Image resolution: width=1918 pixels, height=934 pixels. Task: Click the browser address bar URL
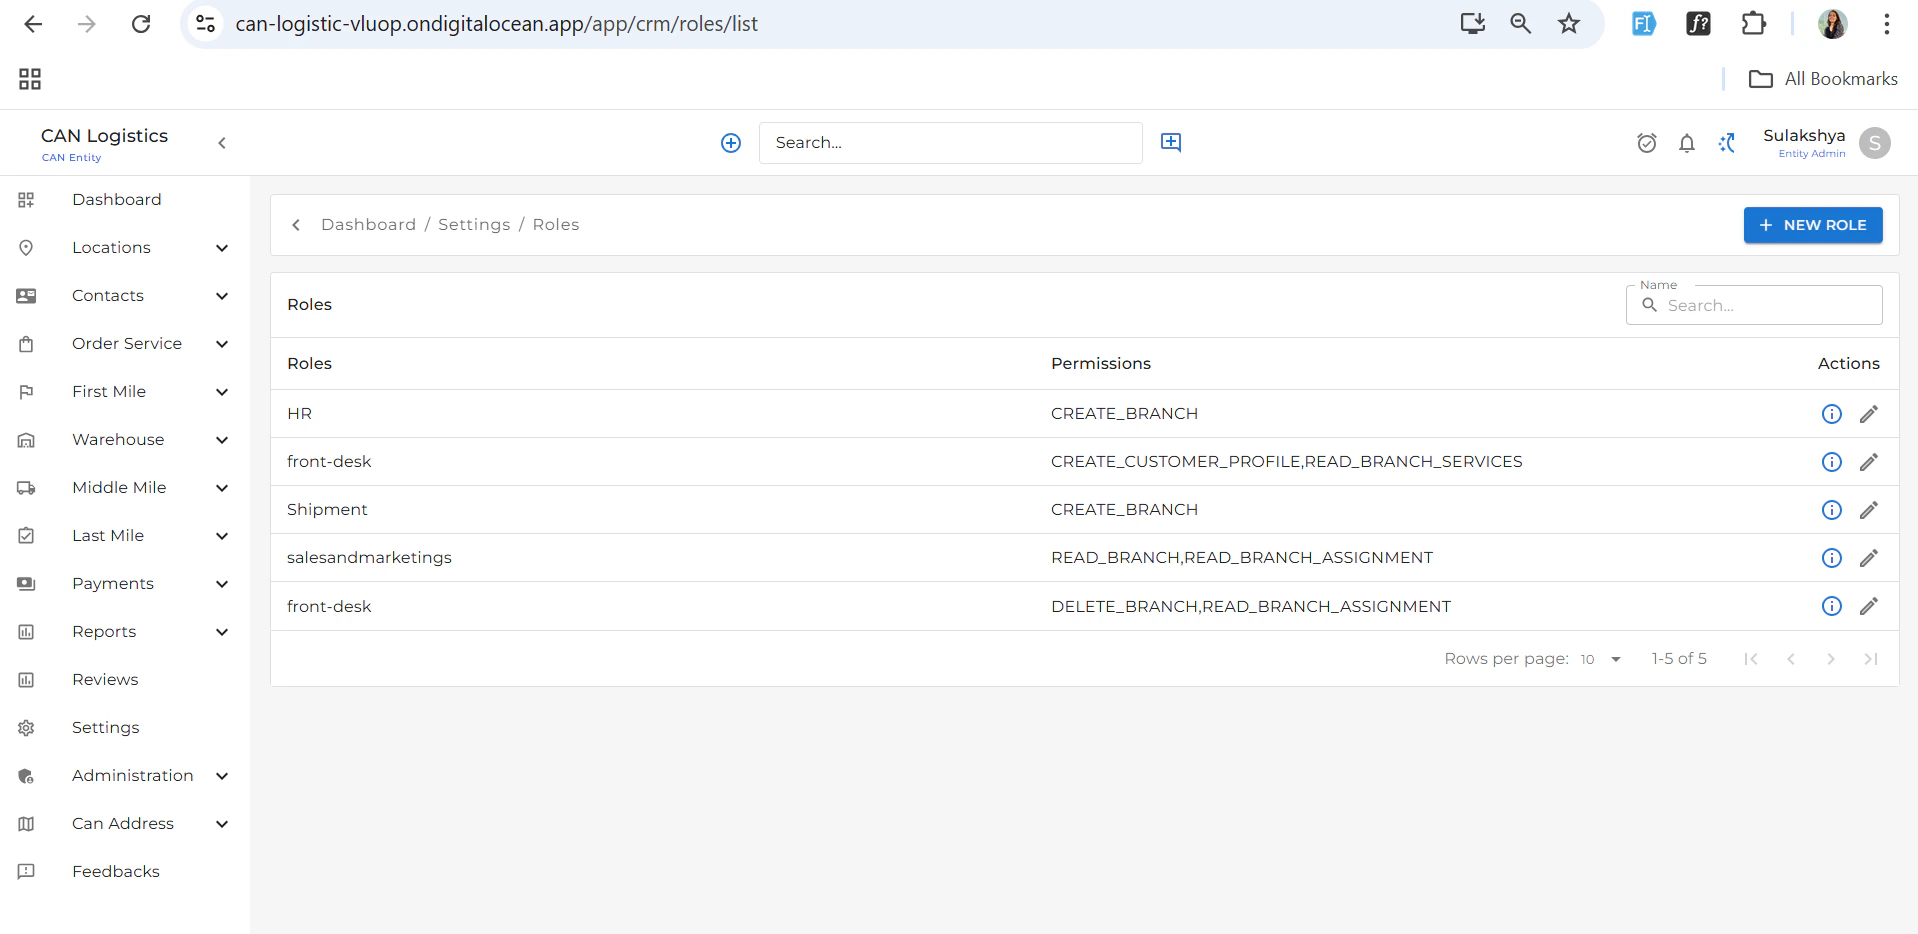click(x=496, y=24)
